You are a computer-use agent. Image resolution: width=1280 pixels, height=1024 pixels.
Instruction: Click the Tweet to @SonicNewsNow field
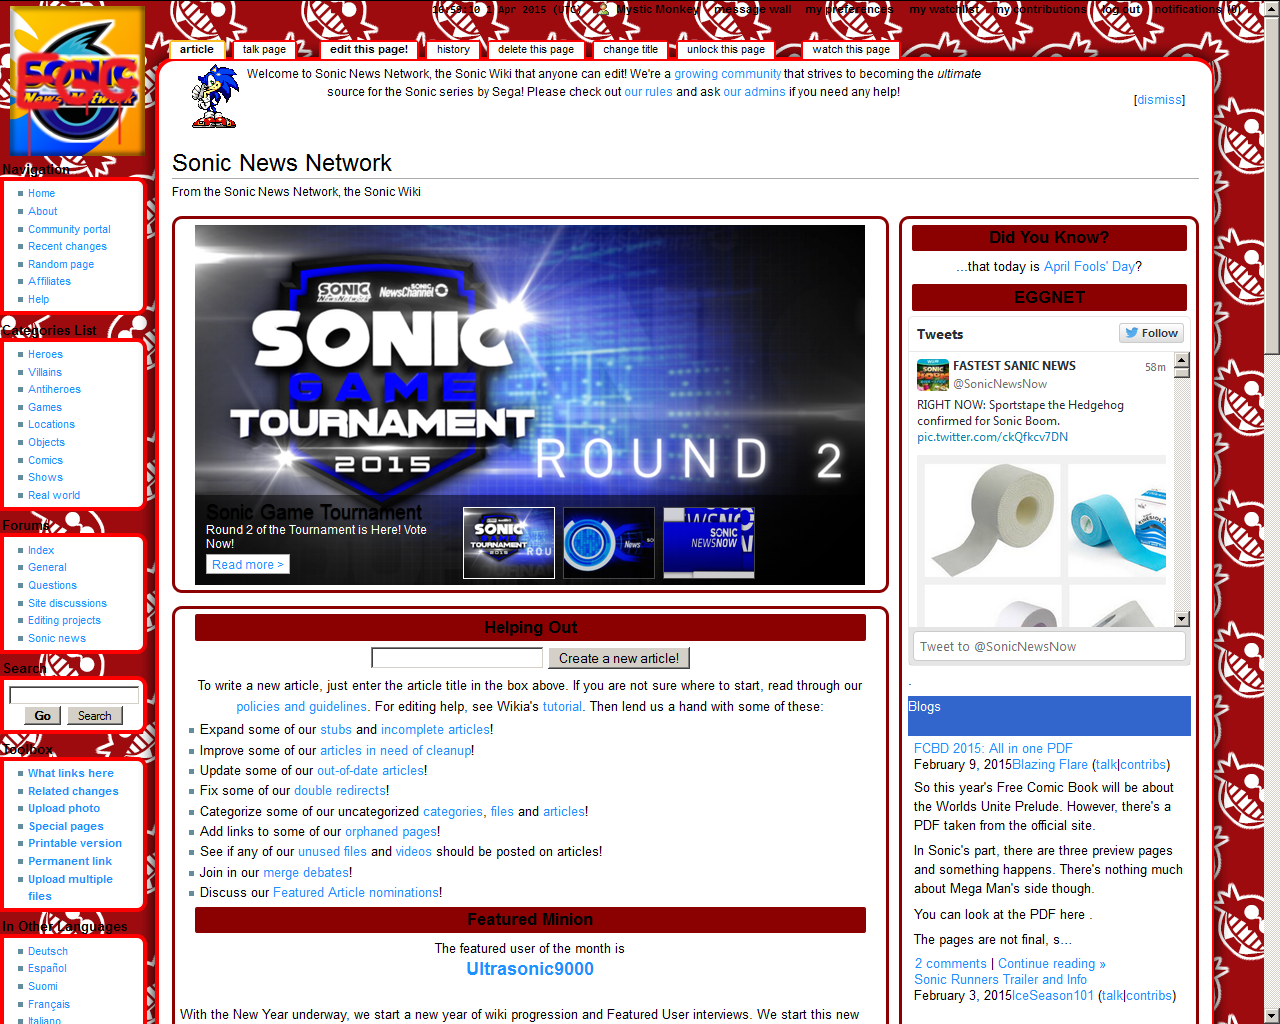point(1049,646)
